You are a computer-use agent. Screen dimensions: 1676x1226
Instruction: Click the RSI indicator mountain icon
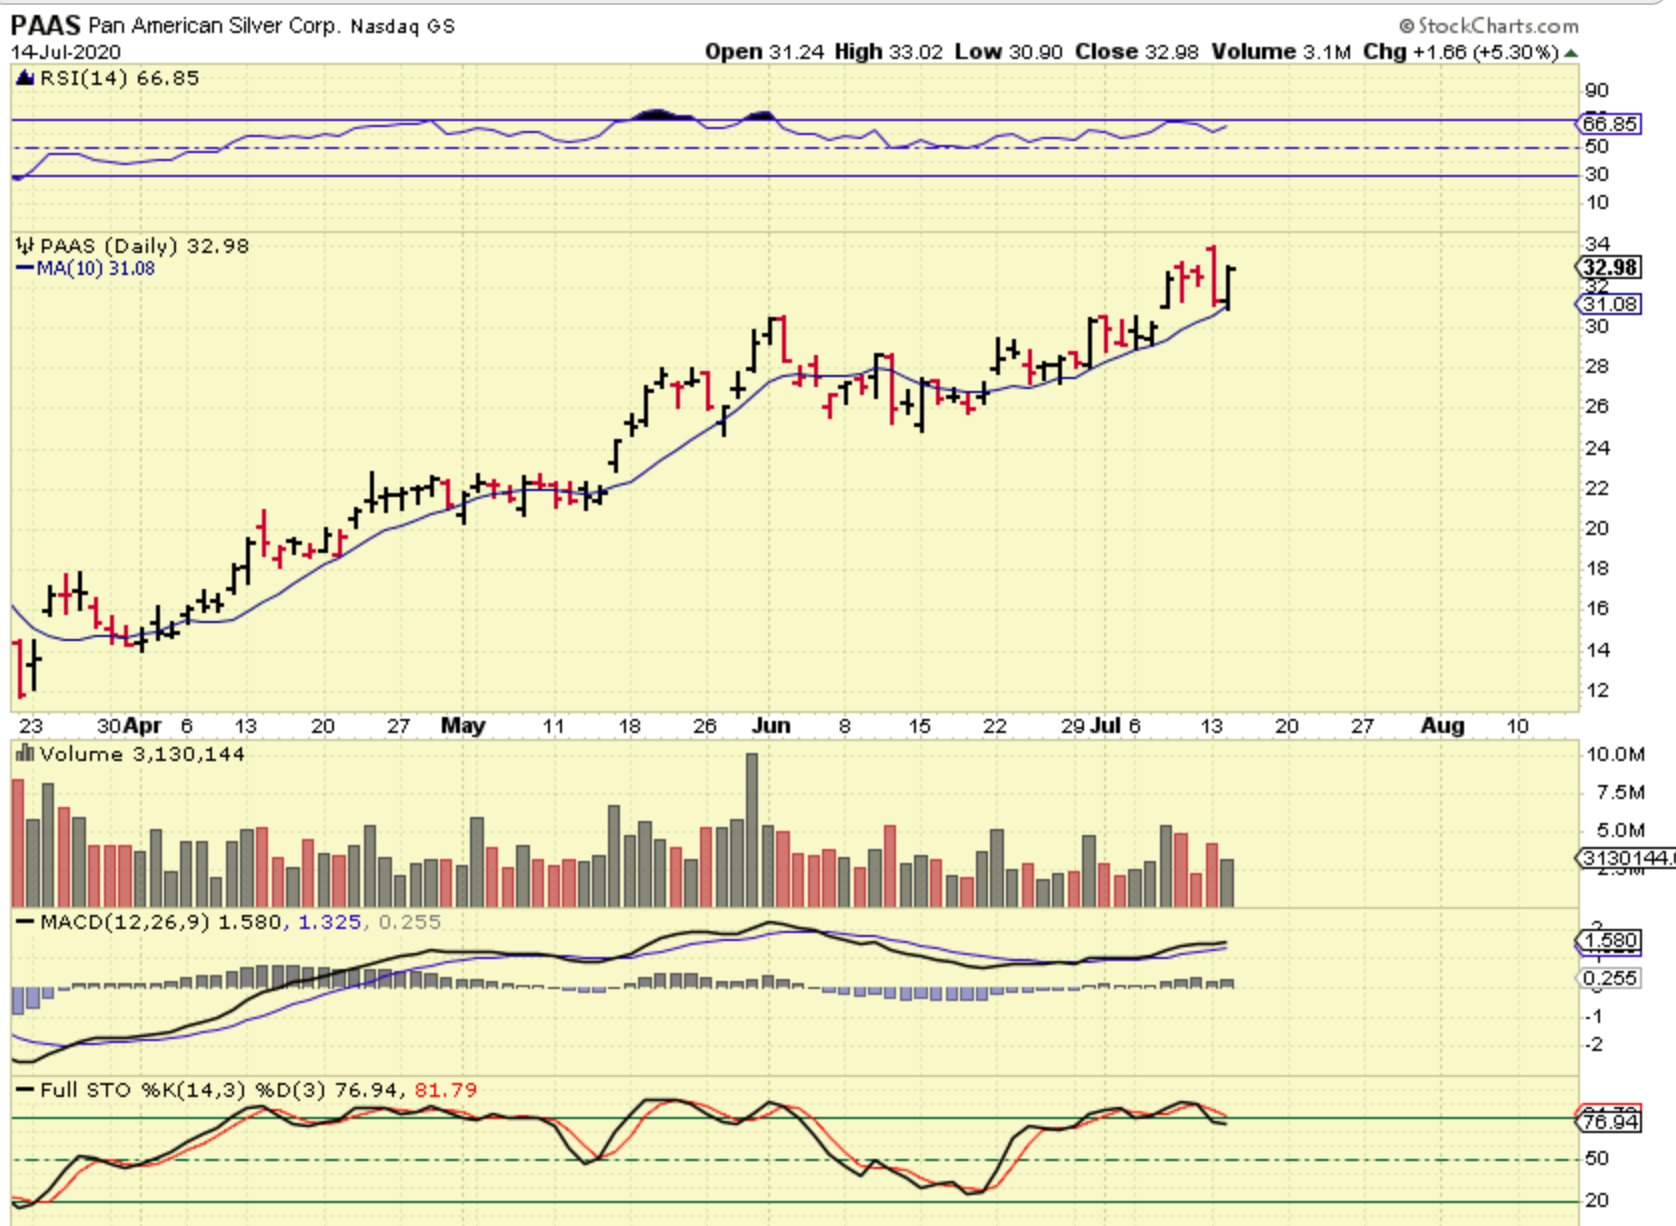tap(25, 78)
